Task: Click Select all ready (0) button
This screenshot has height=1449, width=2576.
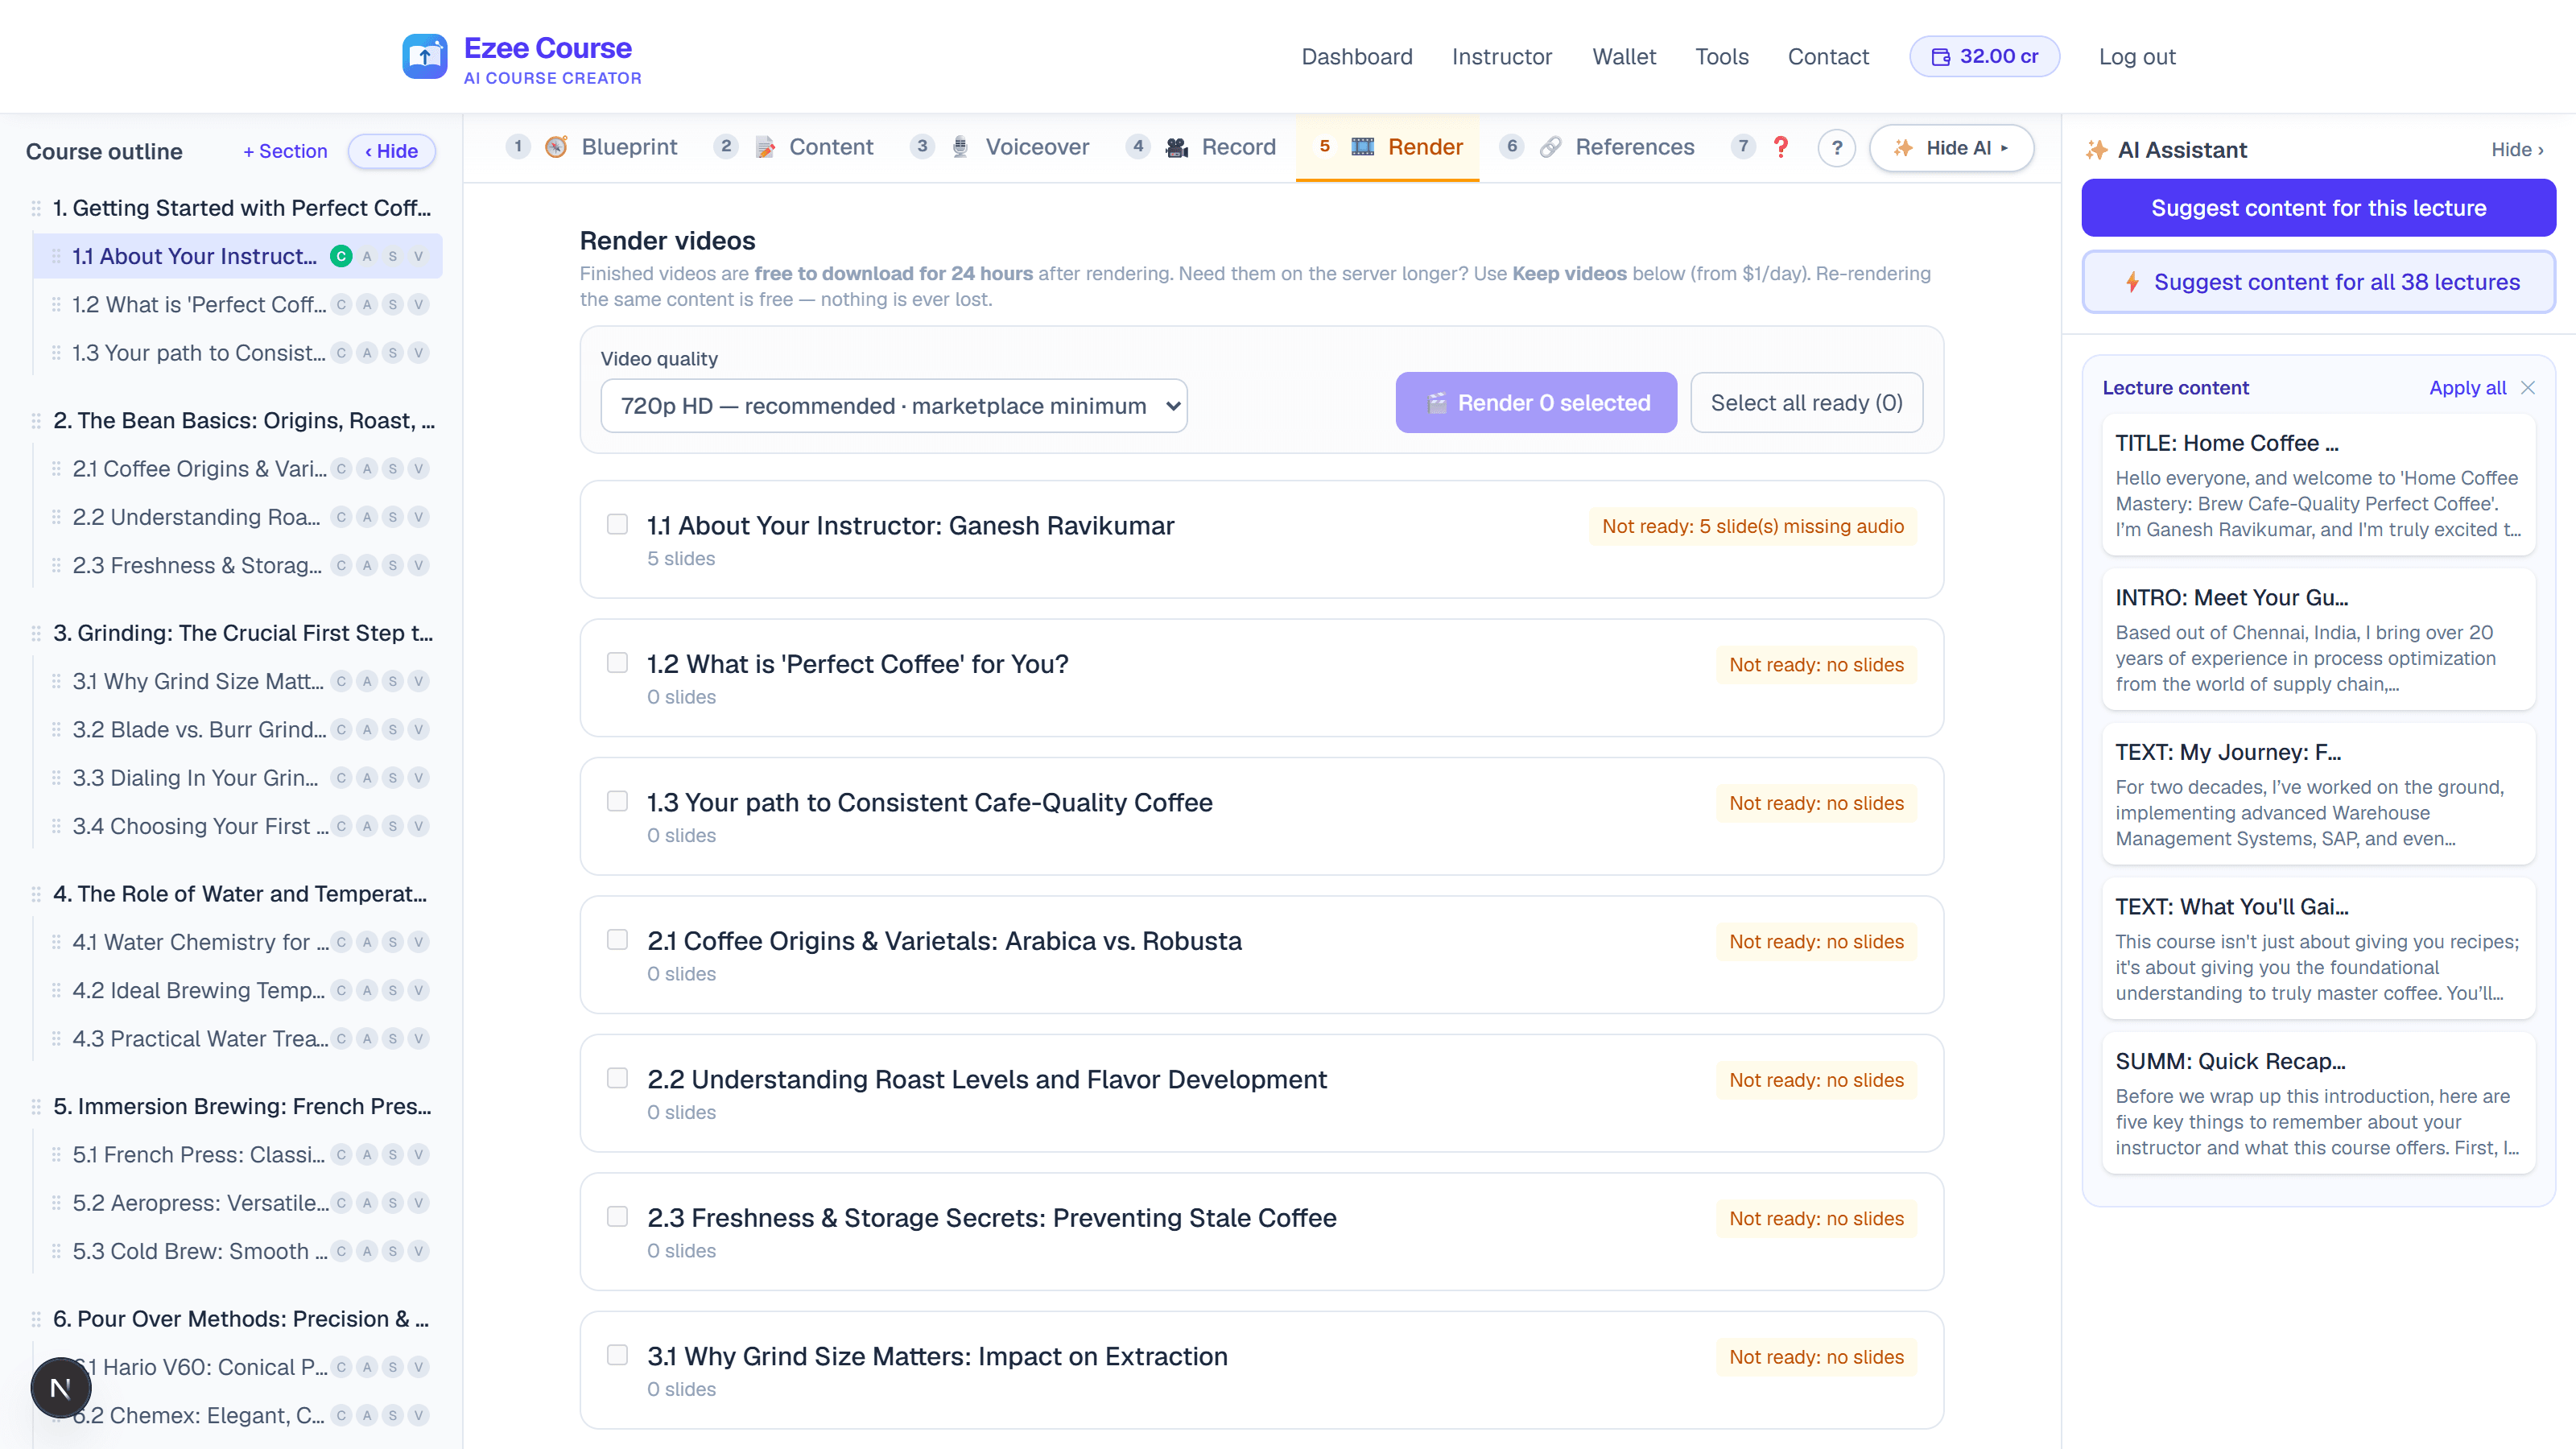Action: (1806, 403)
